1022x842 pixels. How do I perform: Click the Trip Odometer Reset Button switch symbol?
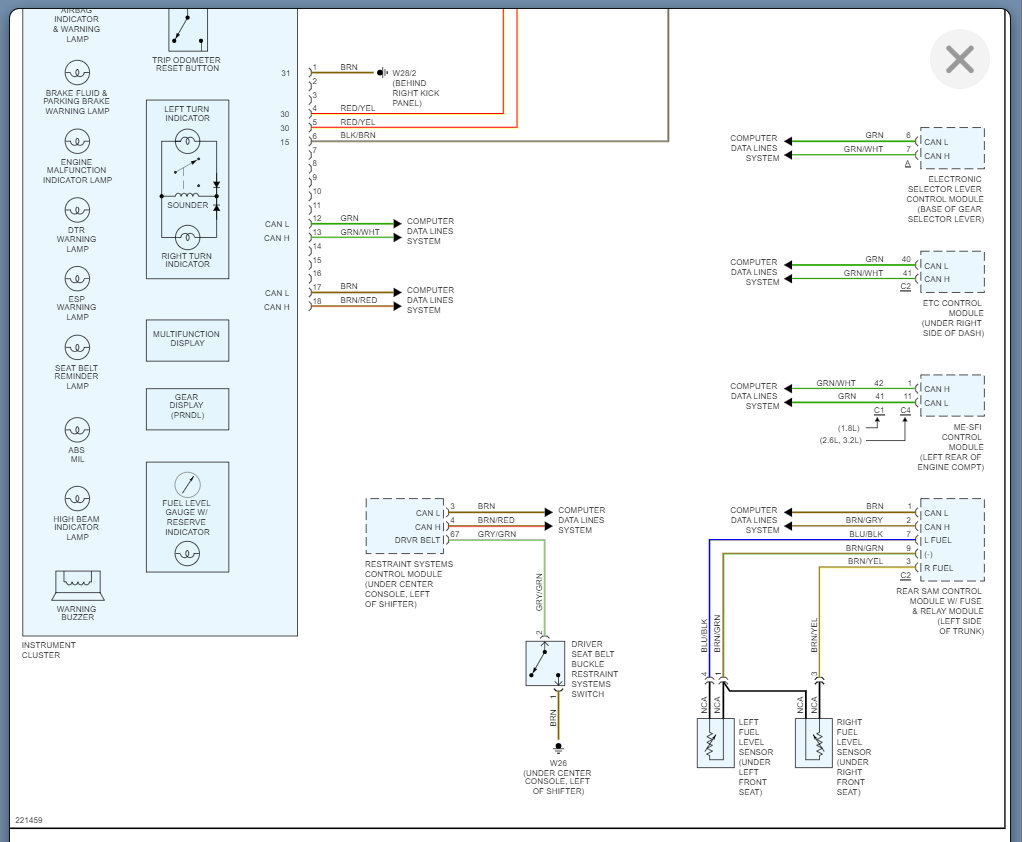[x=188, y=31]
